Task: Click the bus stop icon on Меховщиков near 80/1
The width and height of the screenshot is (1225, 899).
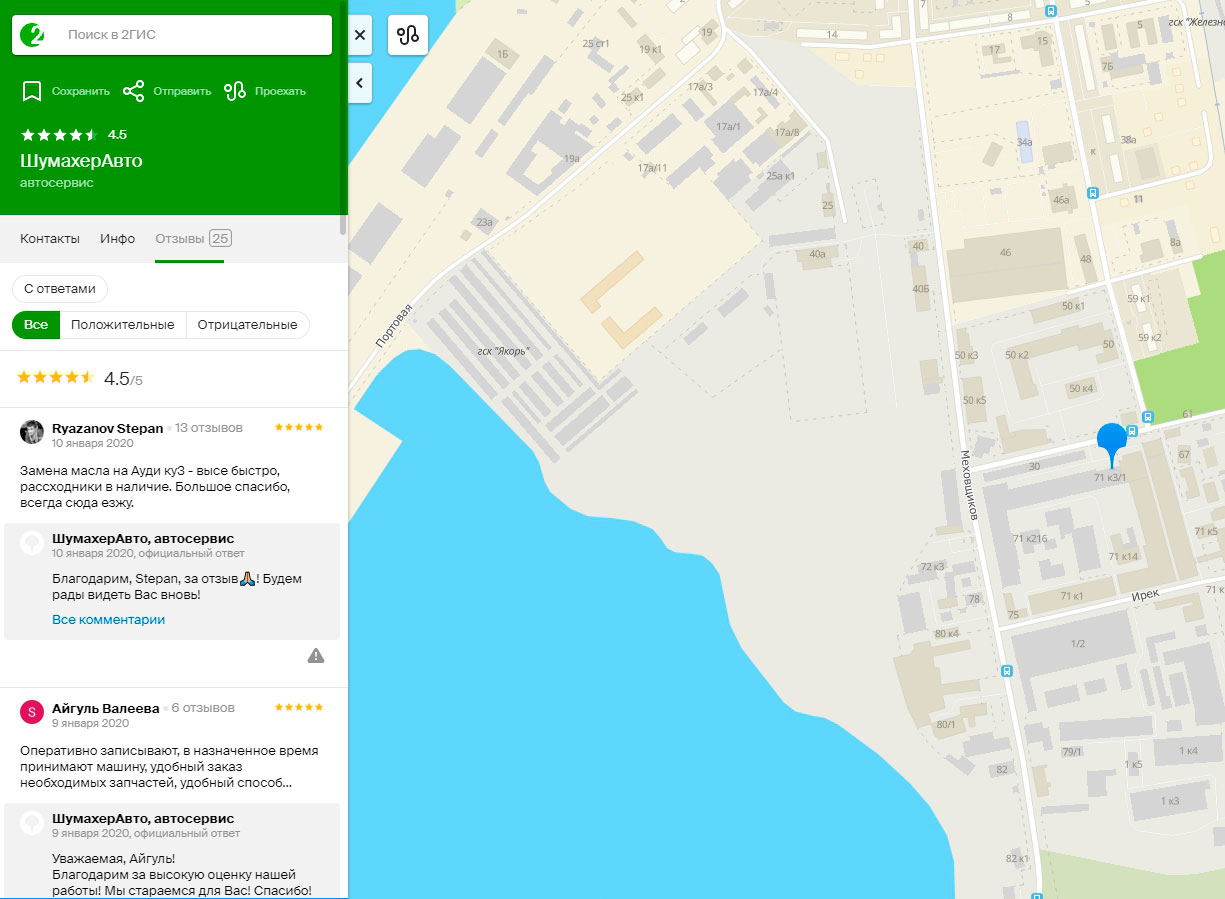Action: 1007,671
